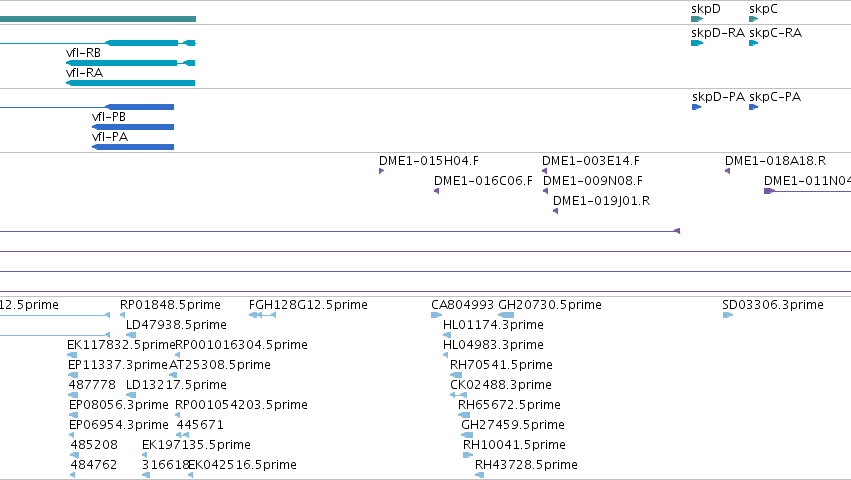Pick the LD47938.5prime EST label
This screenshot has width=851, height=480.
click(176, 325)
